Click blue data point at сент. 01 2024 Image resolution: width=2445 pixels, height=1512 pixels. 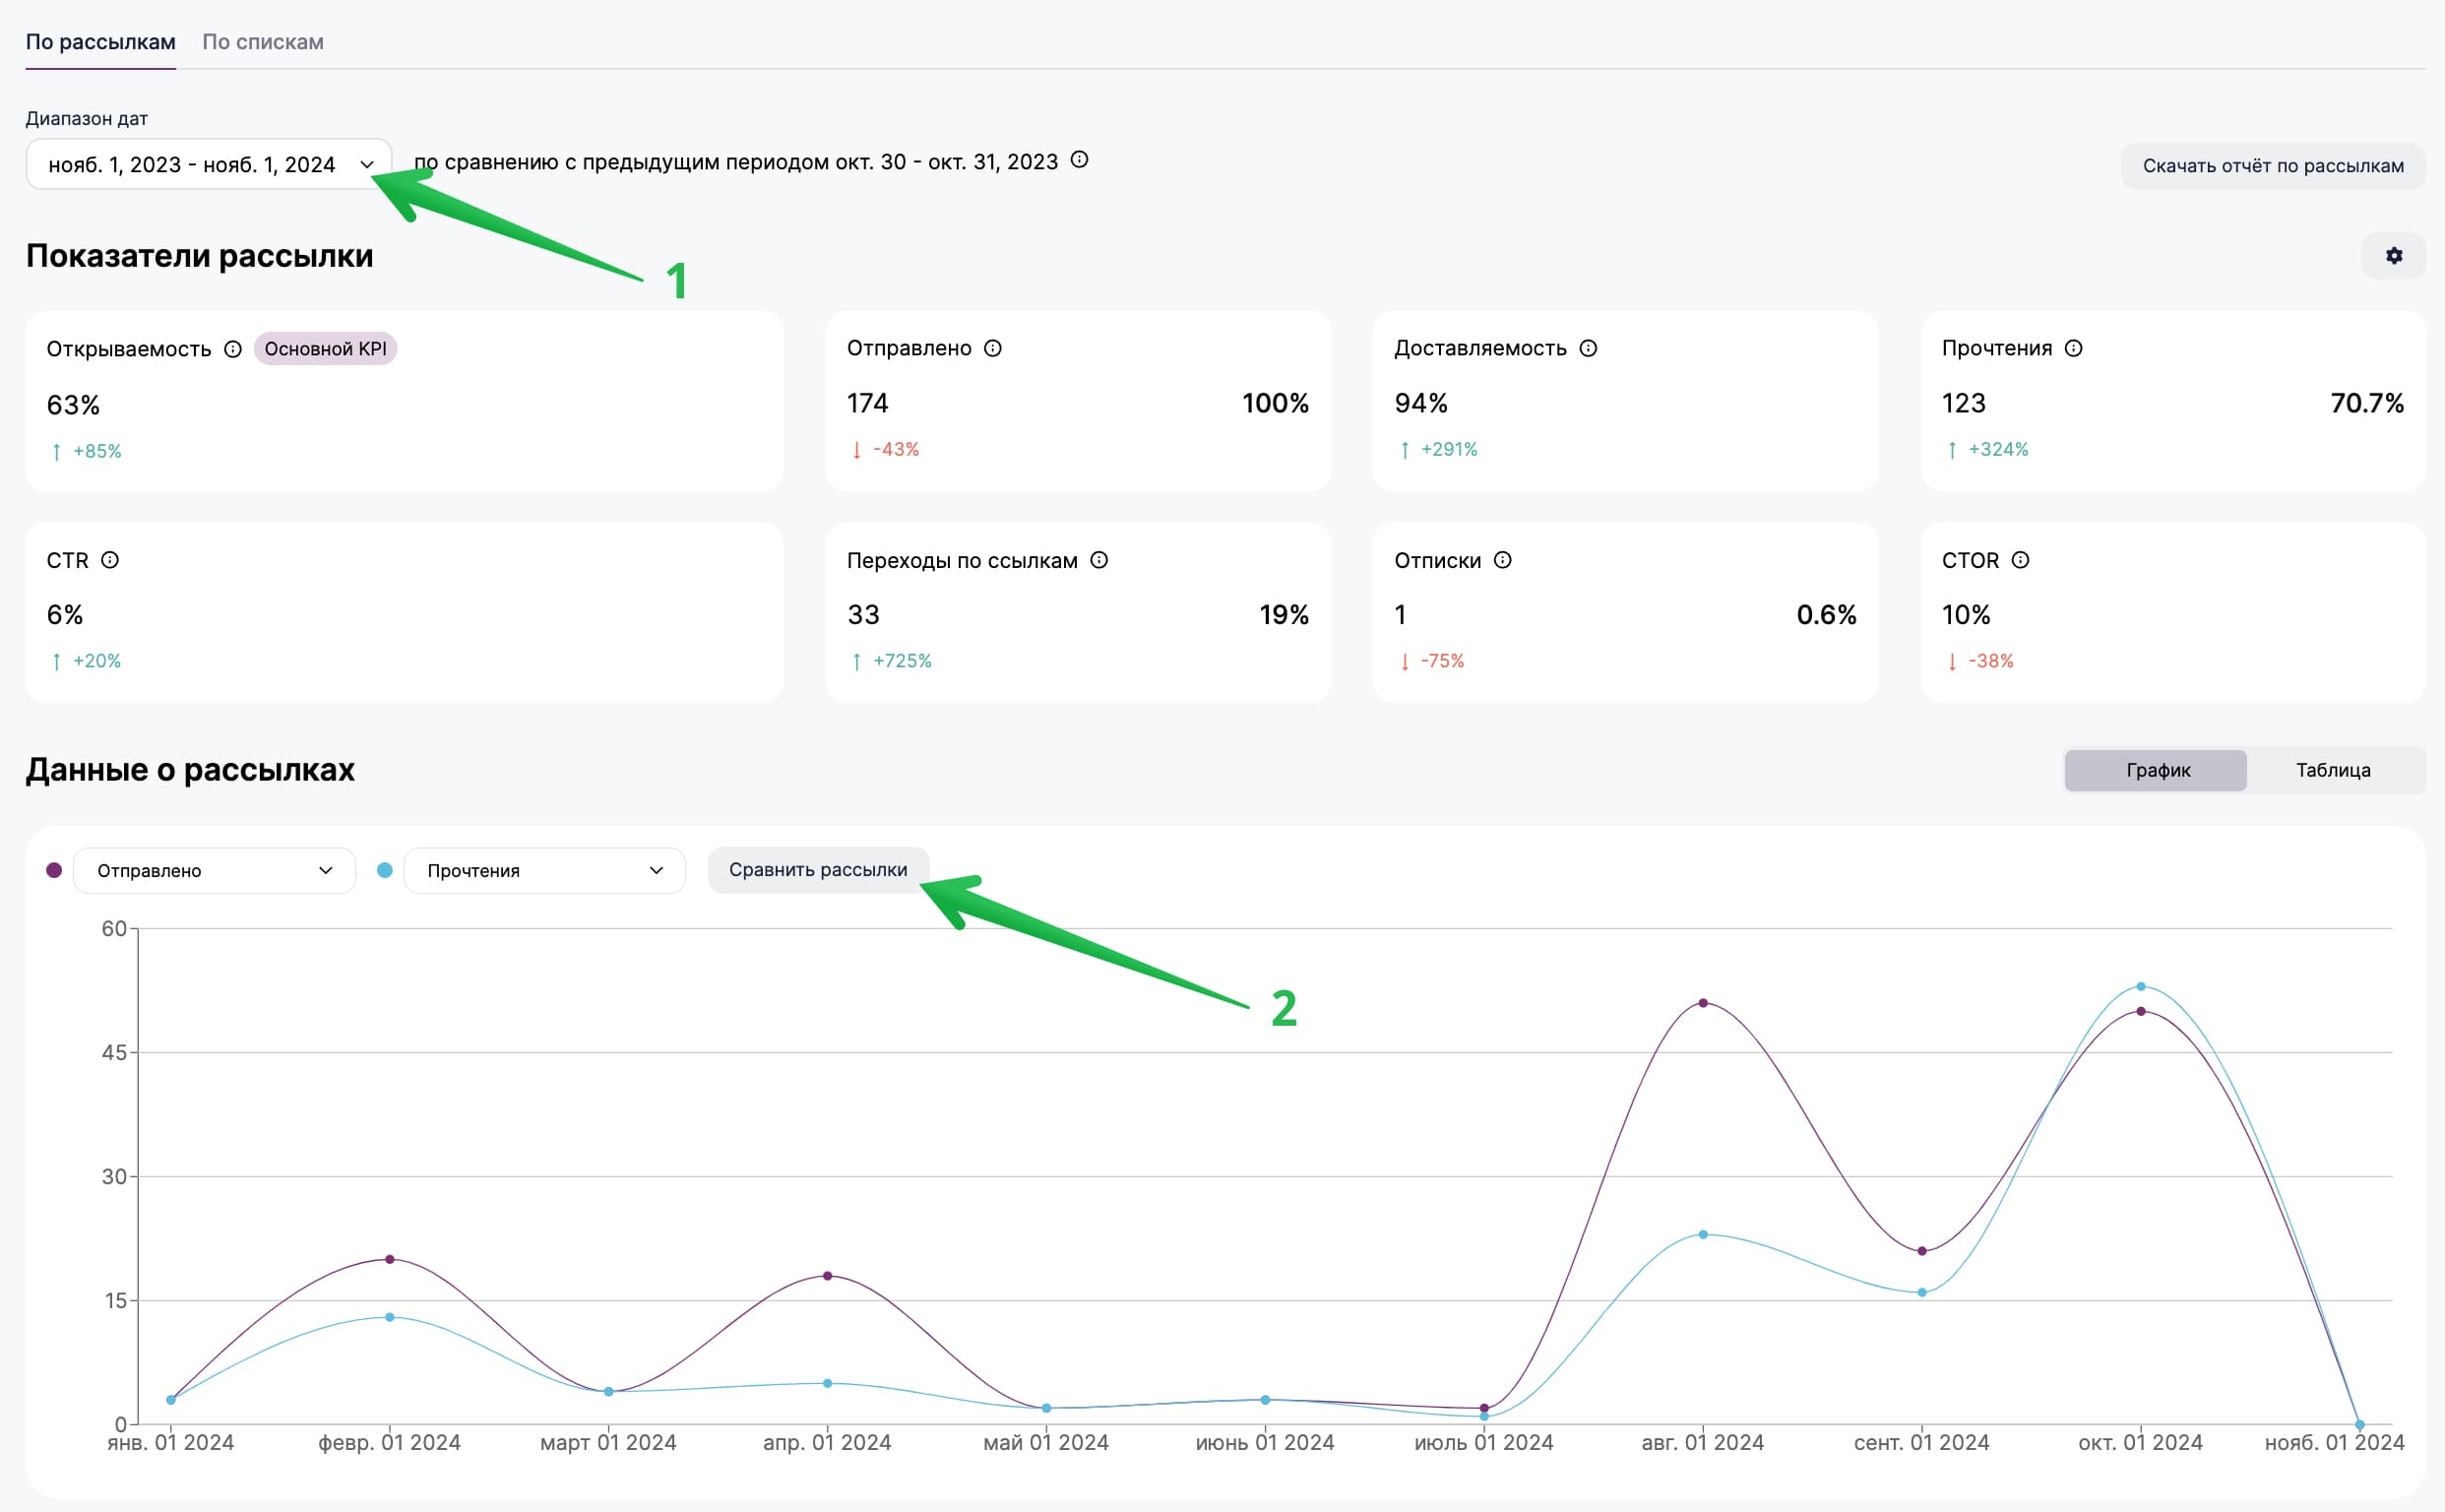click(1922, 1292)
